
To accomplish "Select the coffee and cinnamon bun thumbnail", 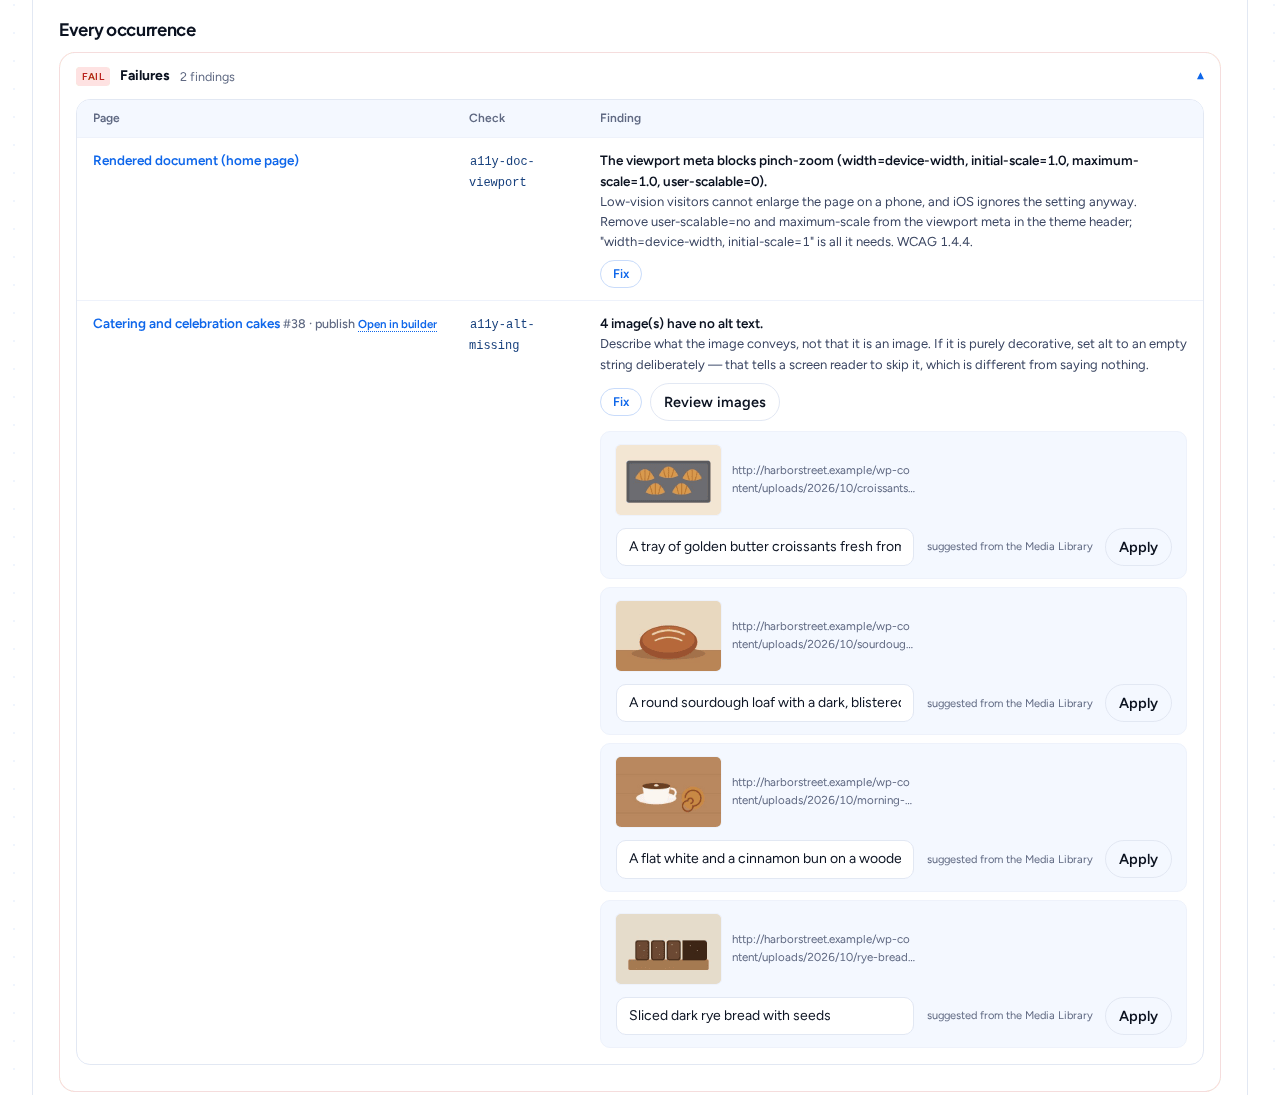I will click(668, 792).
